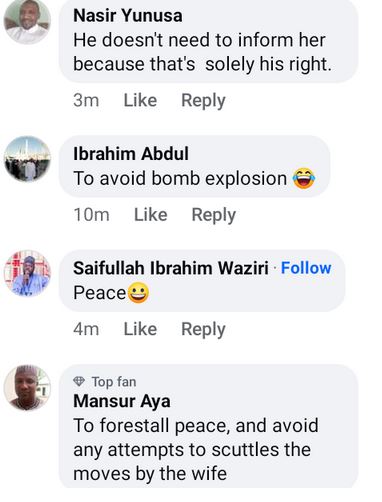Open Saifullah Ibrahim Waziri's name link
The image size is (382, 502).
coord(171,268)
